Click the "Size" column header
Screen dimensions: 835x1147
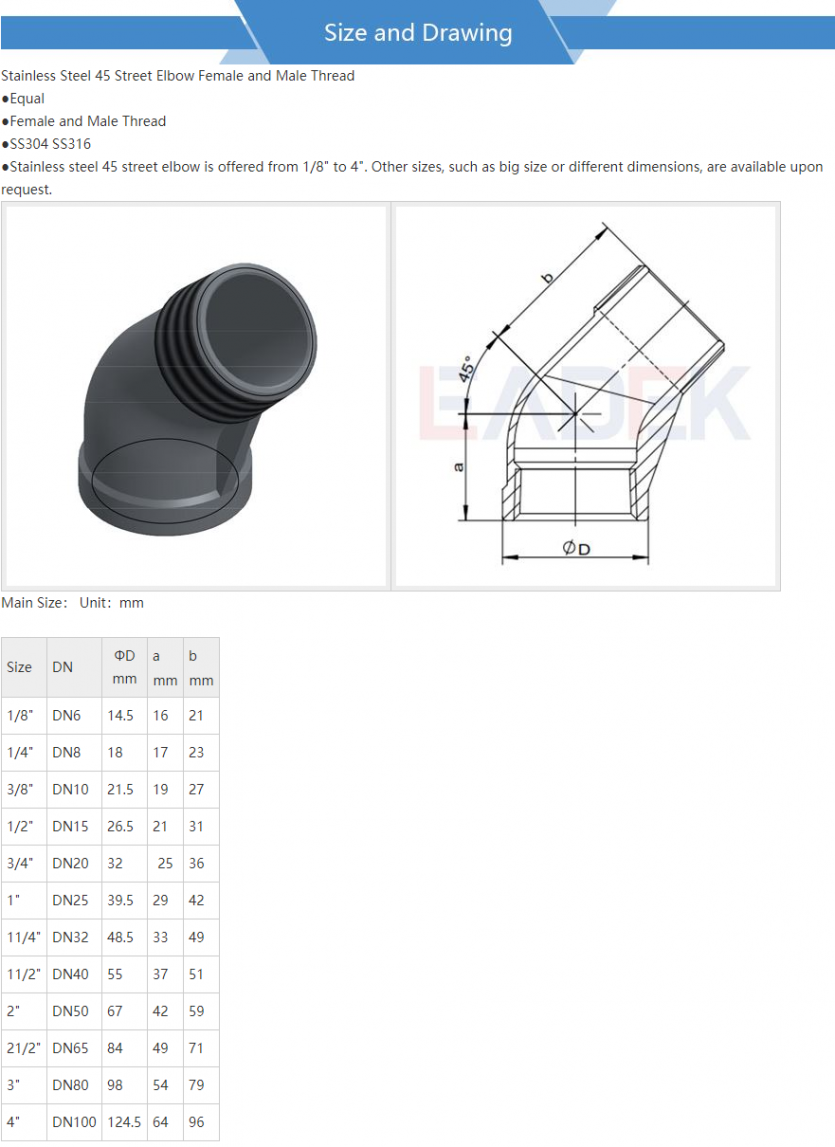click(x=24, y=667)
